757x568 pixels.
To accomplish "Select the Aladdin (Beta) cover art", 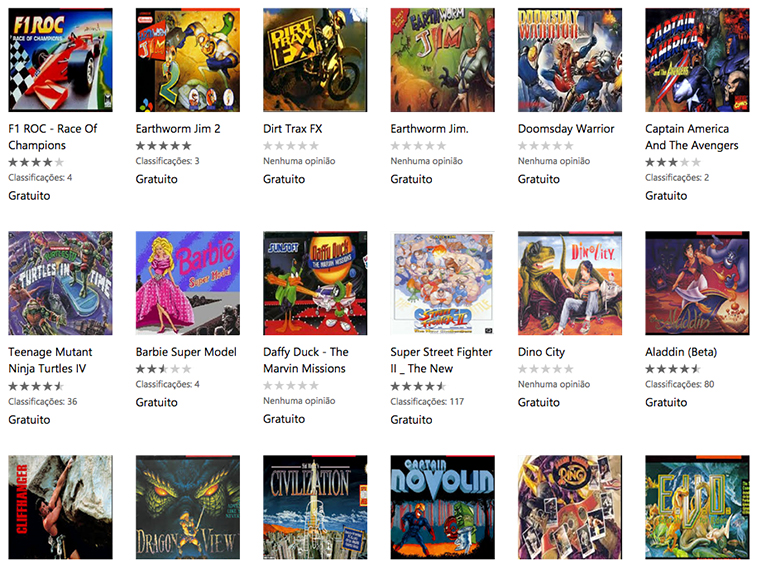I will [697, 283].
